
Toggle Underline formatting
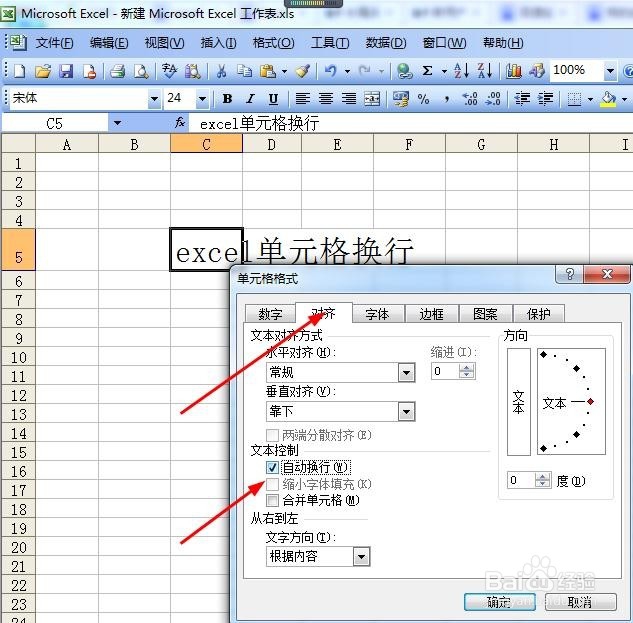click(273, 99)
